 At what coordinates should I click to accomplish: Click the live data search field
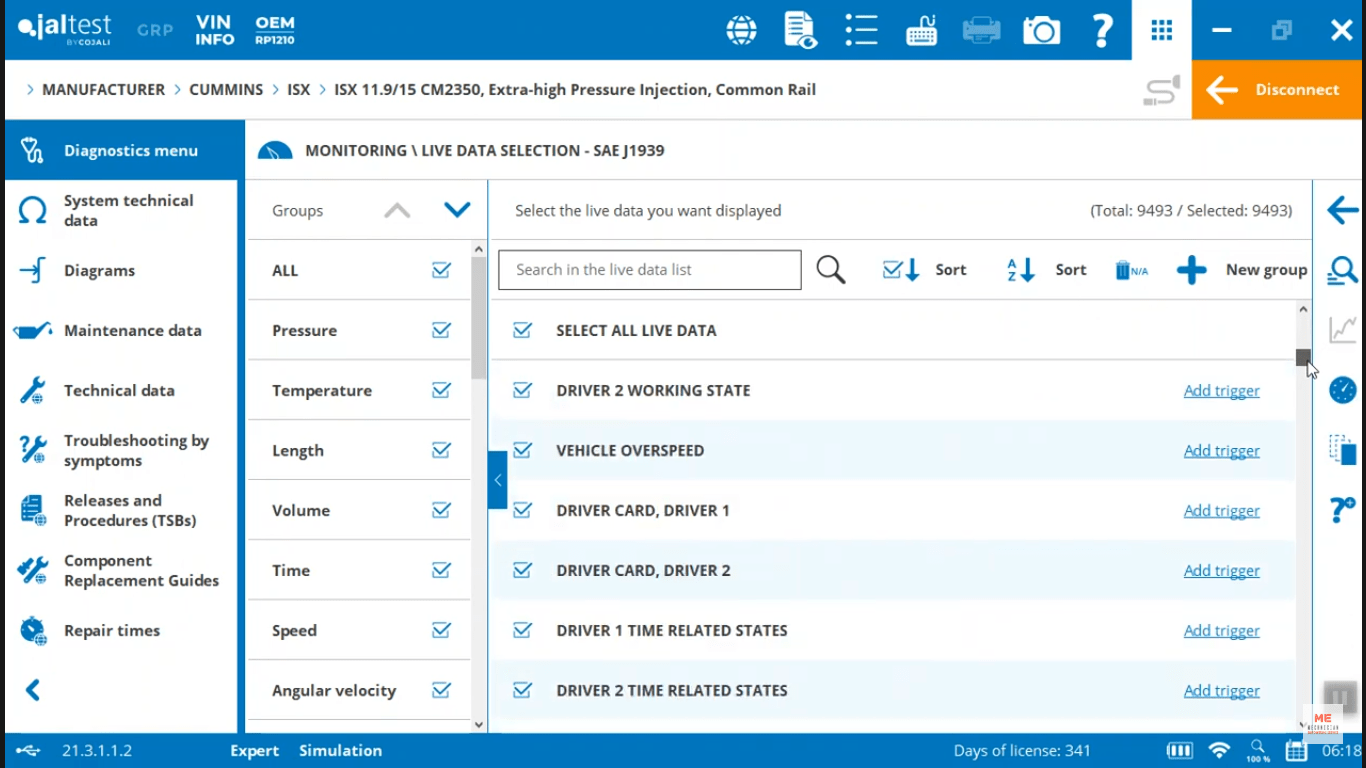coord(650,270)
